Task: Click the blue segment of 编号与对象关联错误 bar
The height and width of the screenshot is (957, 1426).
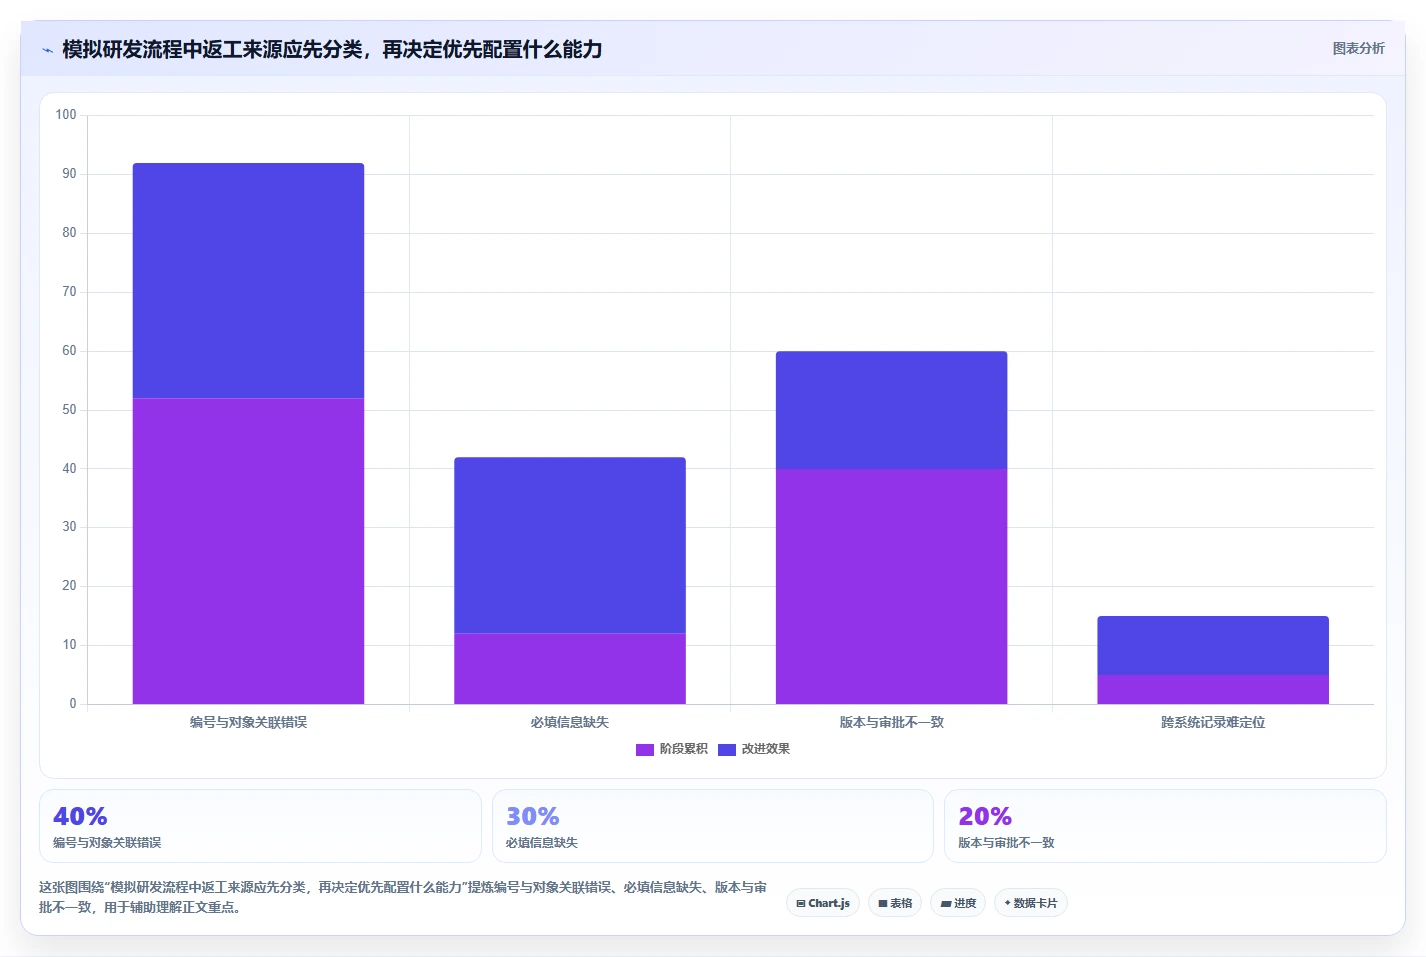Action: pyautogui.click(x=248, y=281)
